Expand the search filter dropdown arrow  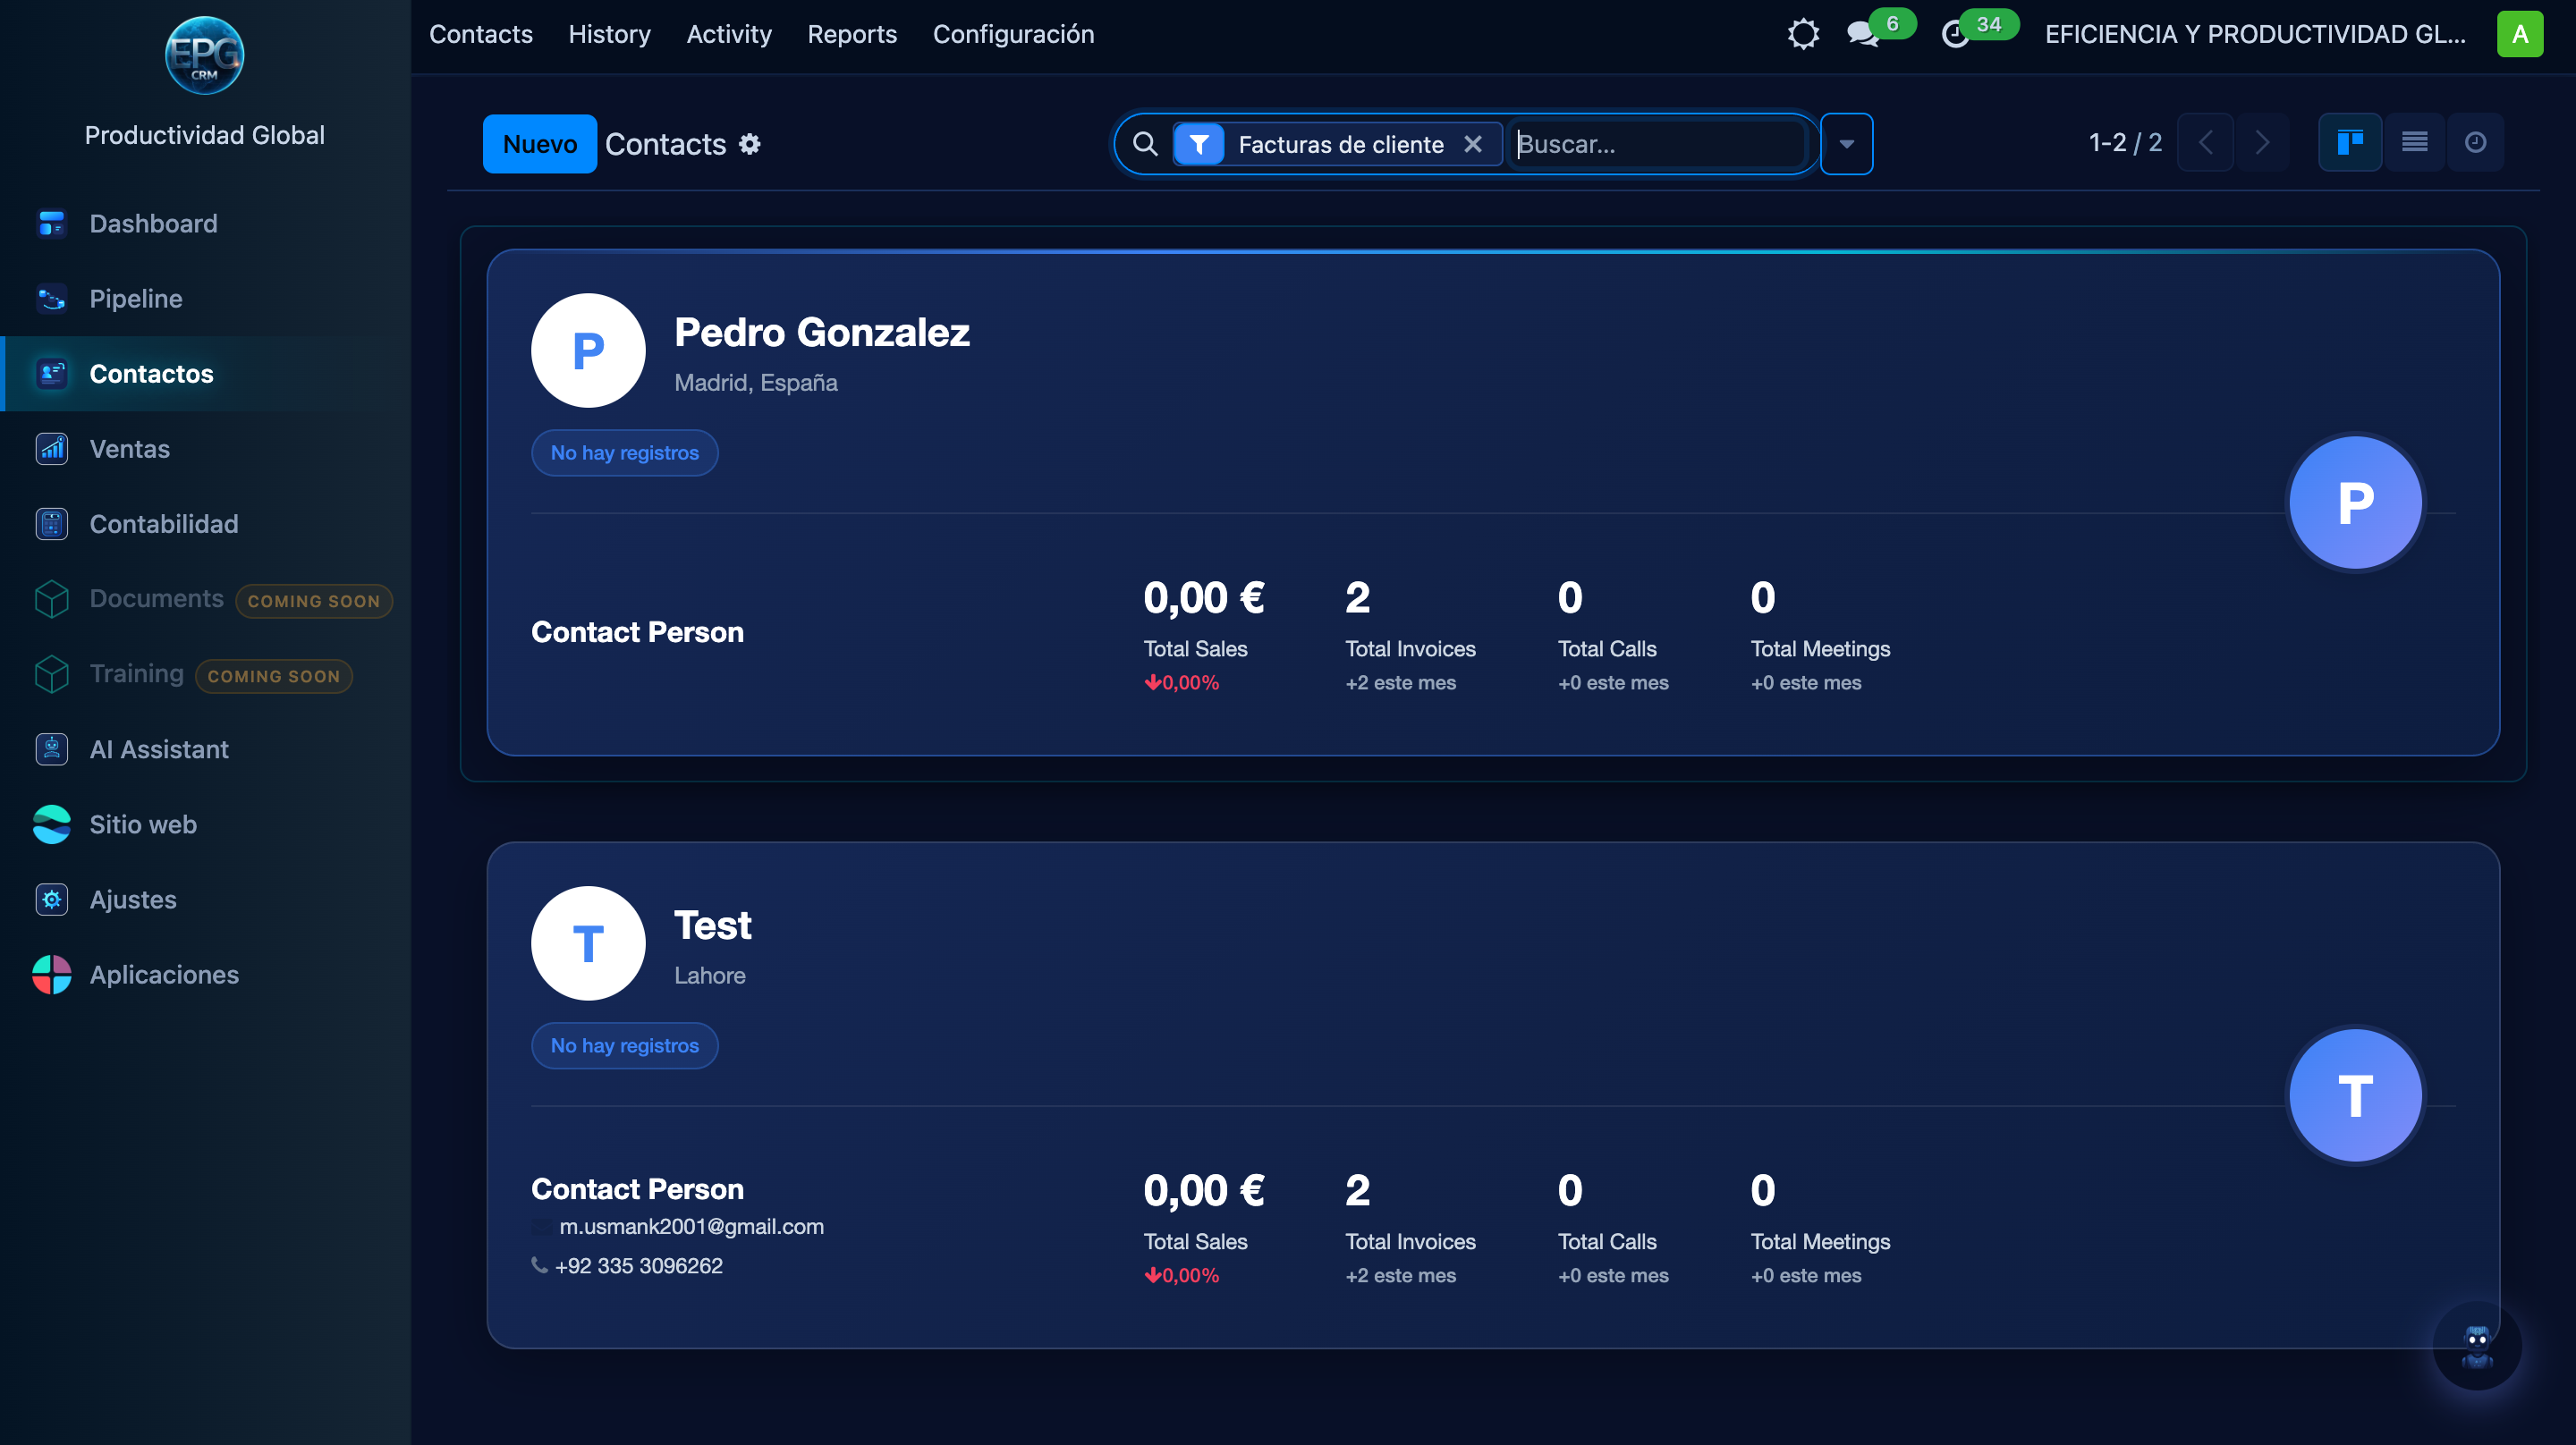pyautogui.click(x=1846, y=143)
